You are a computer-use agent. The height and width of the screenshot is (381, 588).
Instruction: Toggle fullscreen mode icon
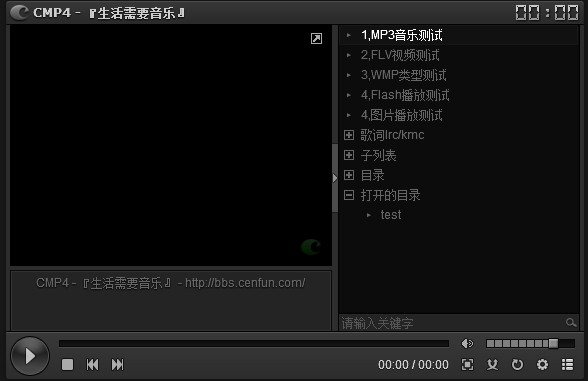[467, 364]
